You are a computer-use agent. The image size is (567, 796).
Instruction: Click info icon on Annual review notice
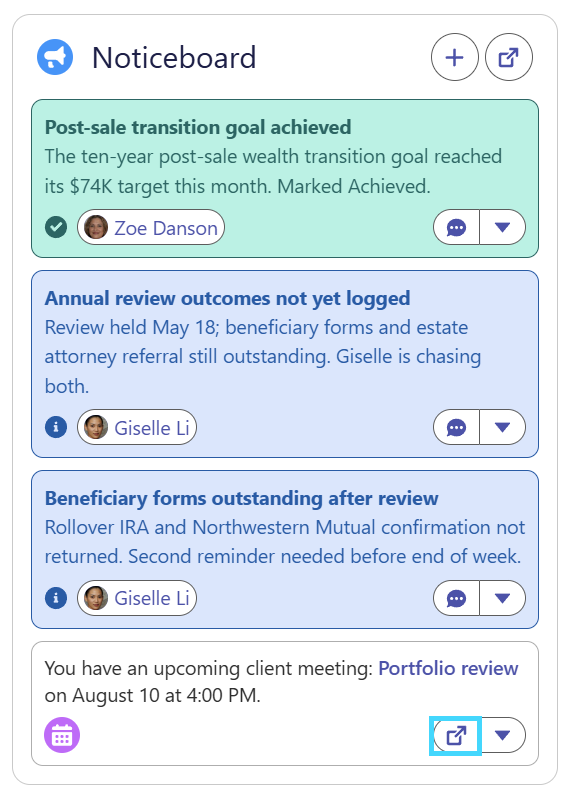click(x=56, y=427)
